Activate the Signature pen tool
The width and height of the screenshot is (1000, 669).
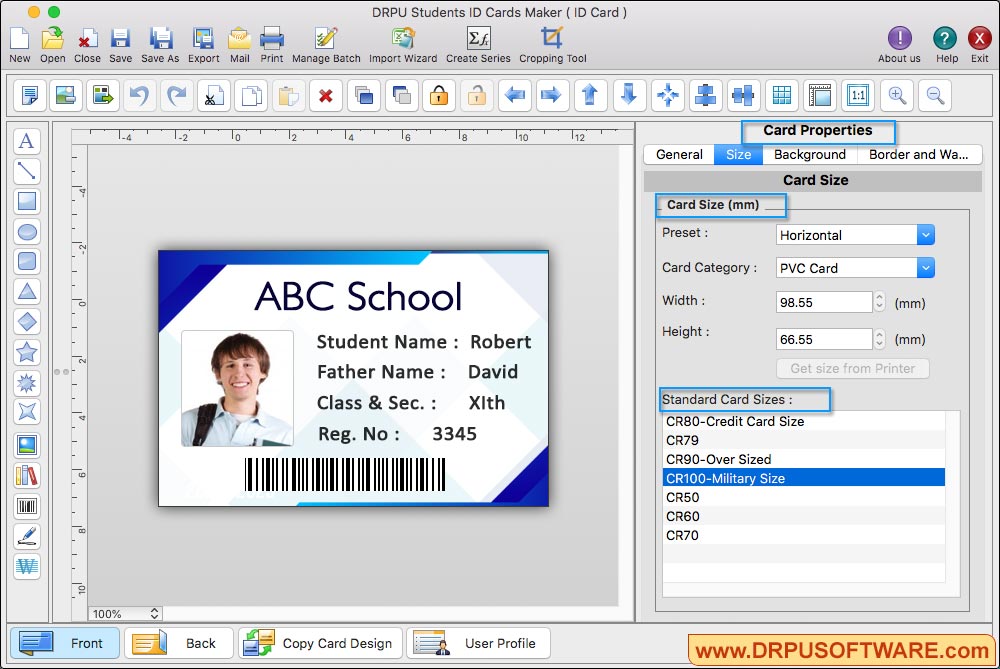tap(27, 536)
